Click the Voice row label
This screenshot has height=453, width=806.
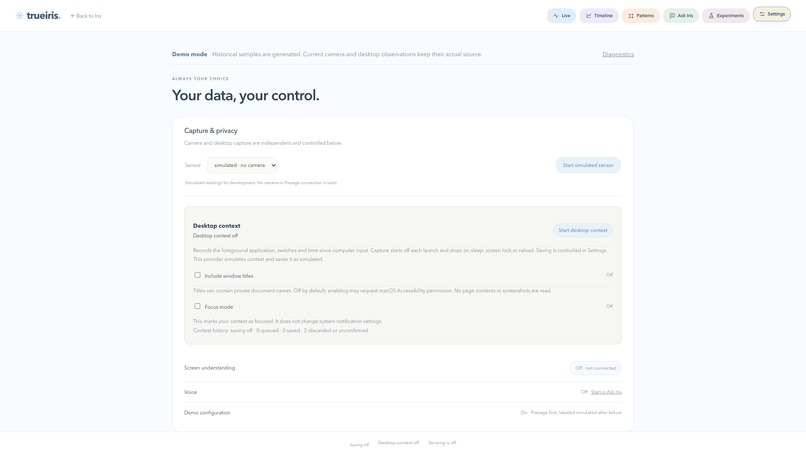pyautogui.click(x=190, y=392)
